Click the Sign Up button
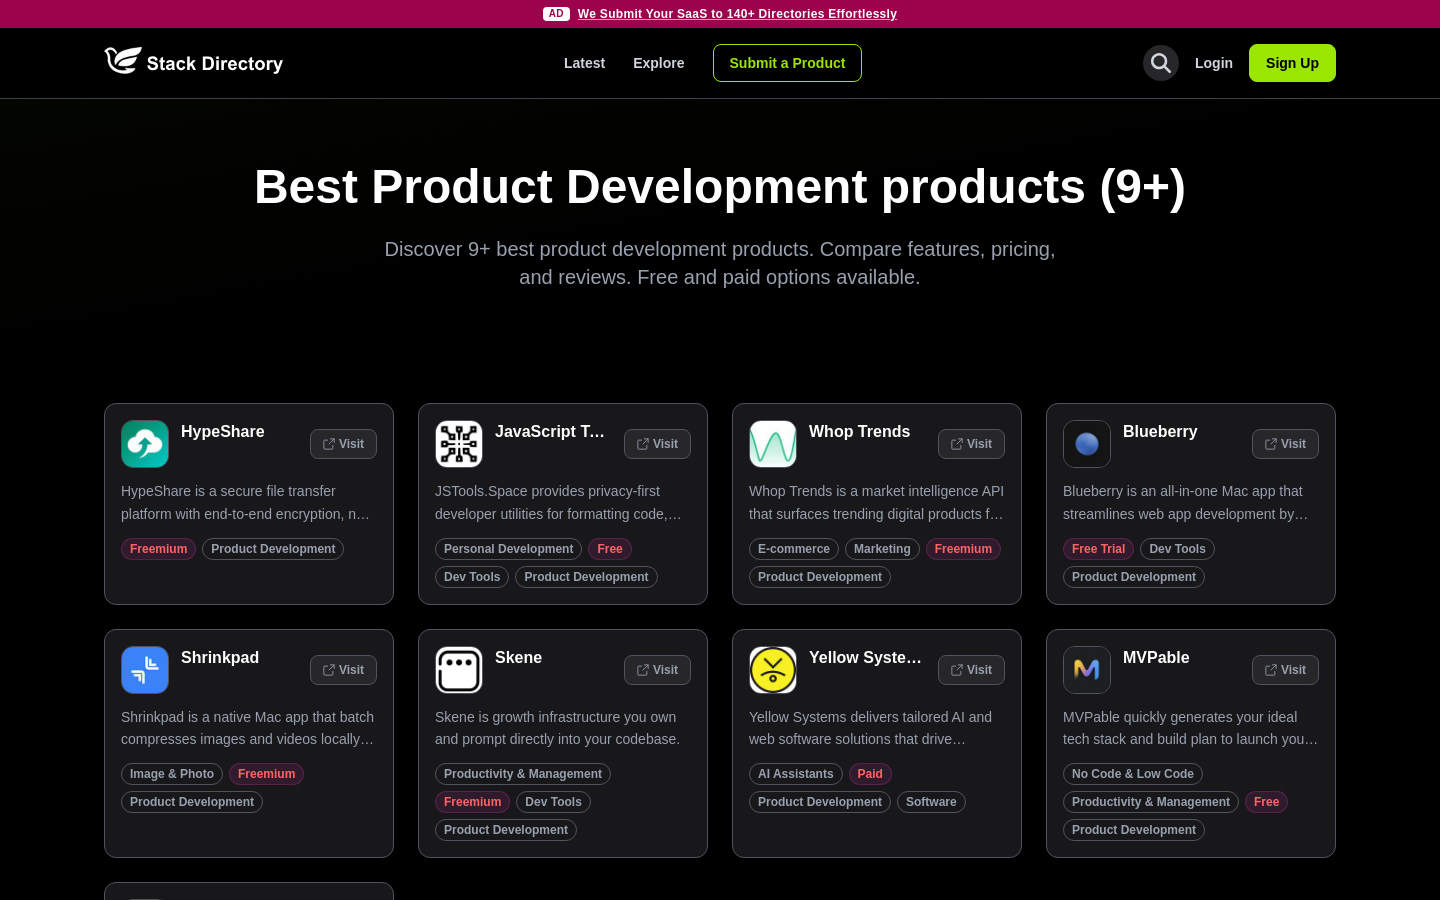Viewport: 1440px width, 900px height. pyautogui.click(x=1292, y=63)
